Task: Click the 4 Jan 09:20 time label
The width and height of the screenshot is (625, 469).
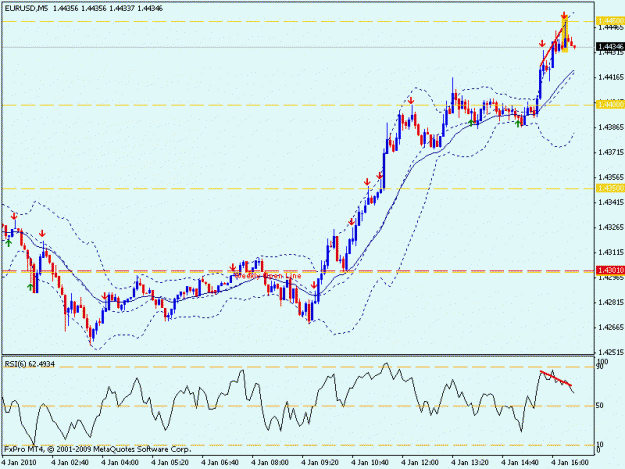Action: [x=320, y=463]
